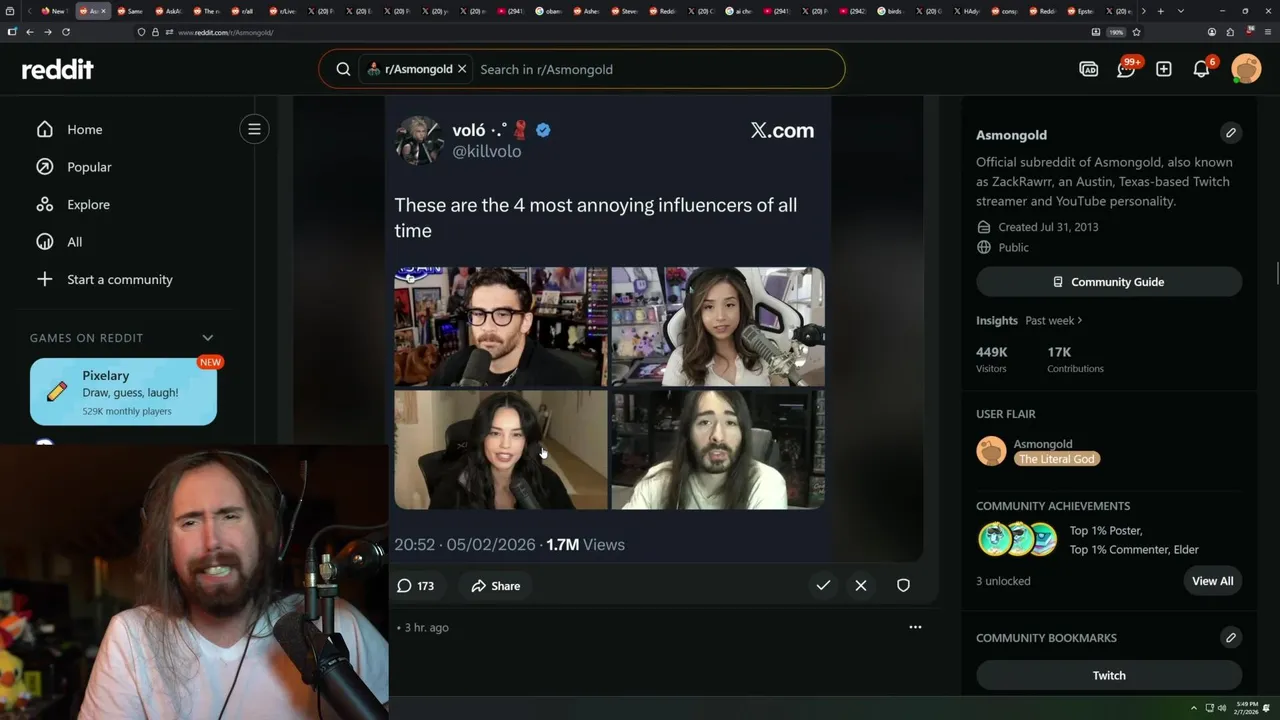Click View All achievements

coord(1212,581)
